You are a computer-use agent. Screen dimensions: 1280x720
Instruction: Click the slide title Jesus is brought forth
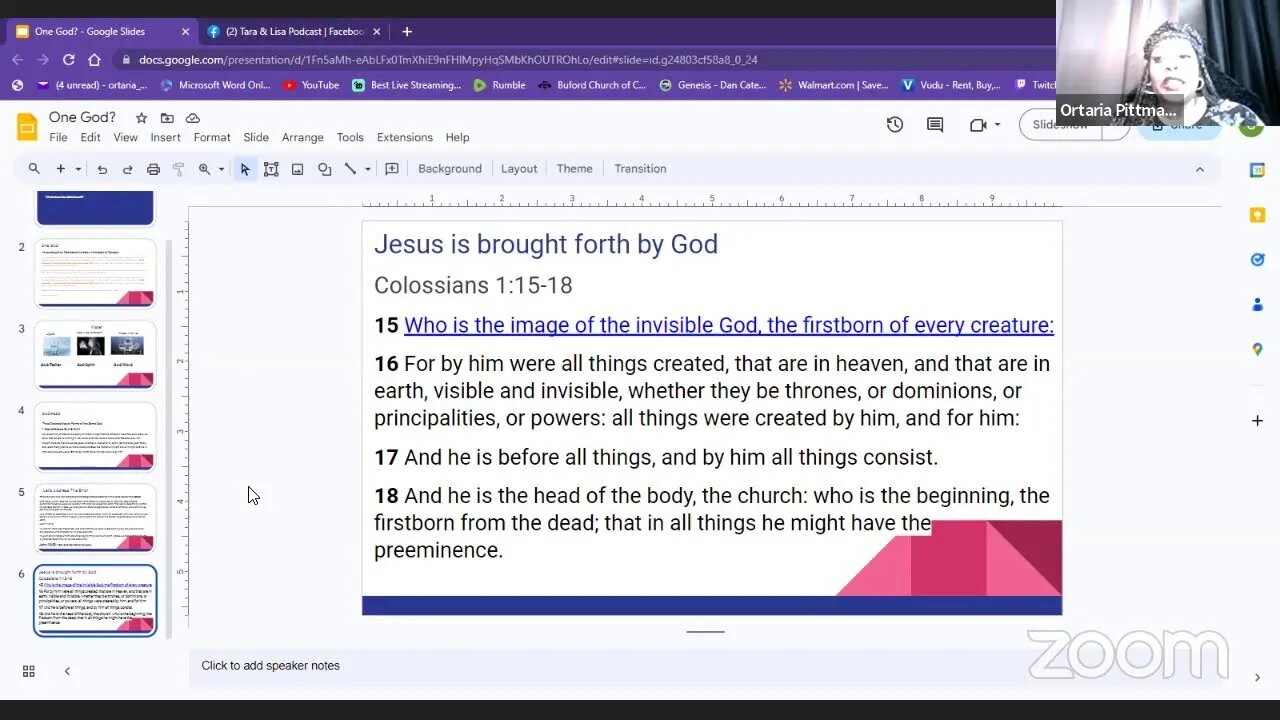click(x=546, y=244)
